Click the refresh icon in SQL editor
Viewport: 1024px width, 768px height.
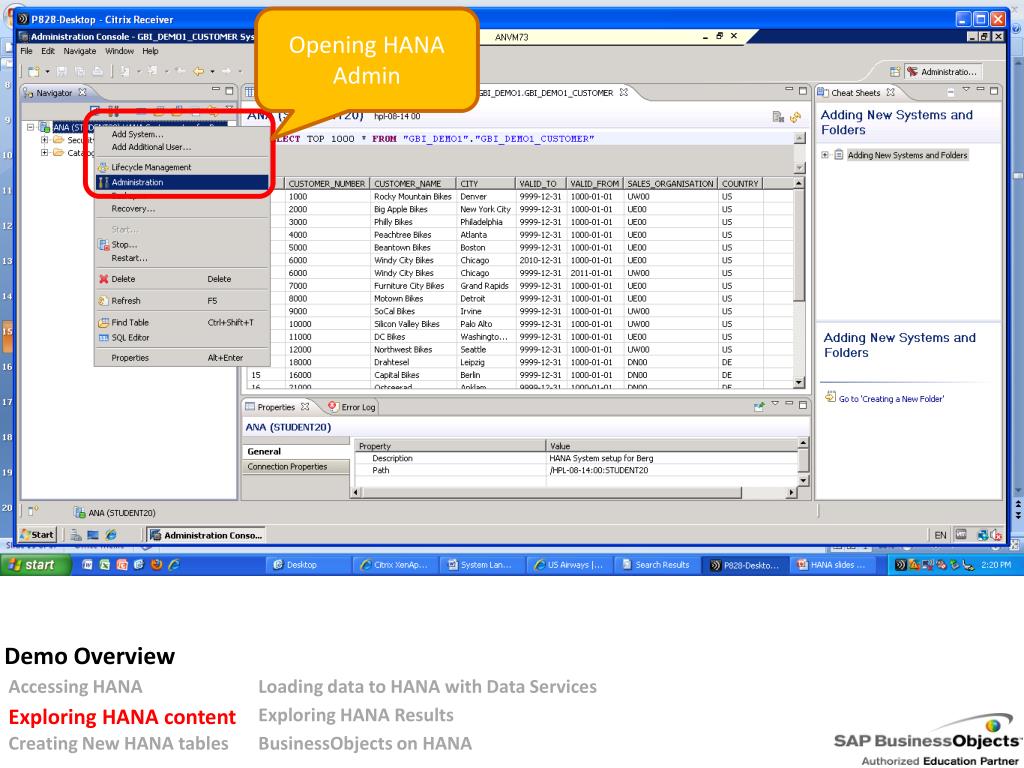tap(795, 118)
